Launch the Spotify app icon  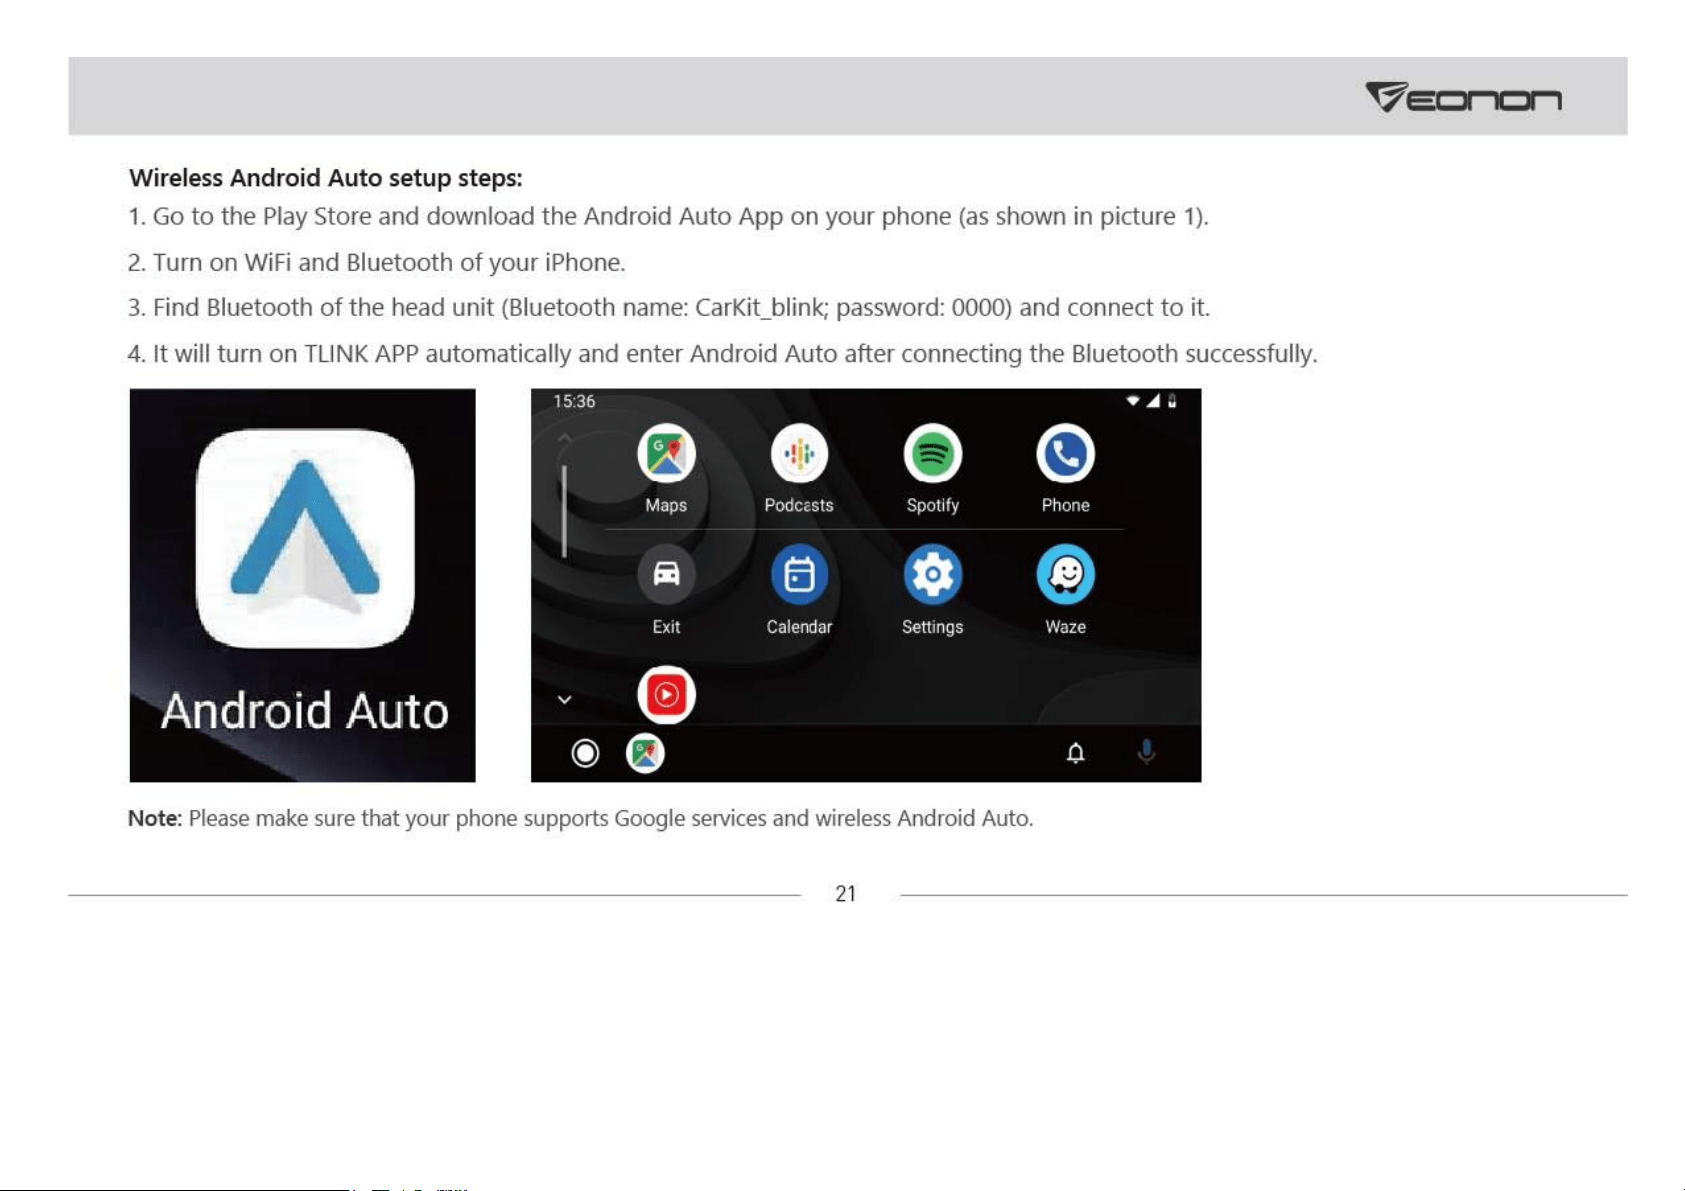(932, 453)
